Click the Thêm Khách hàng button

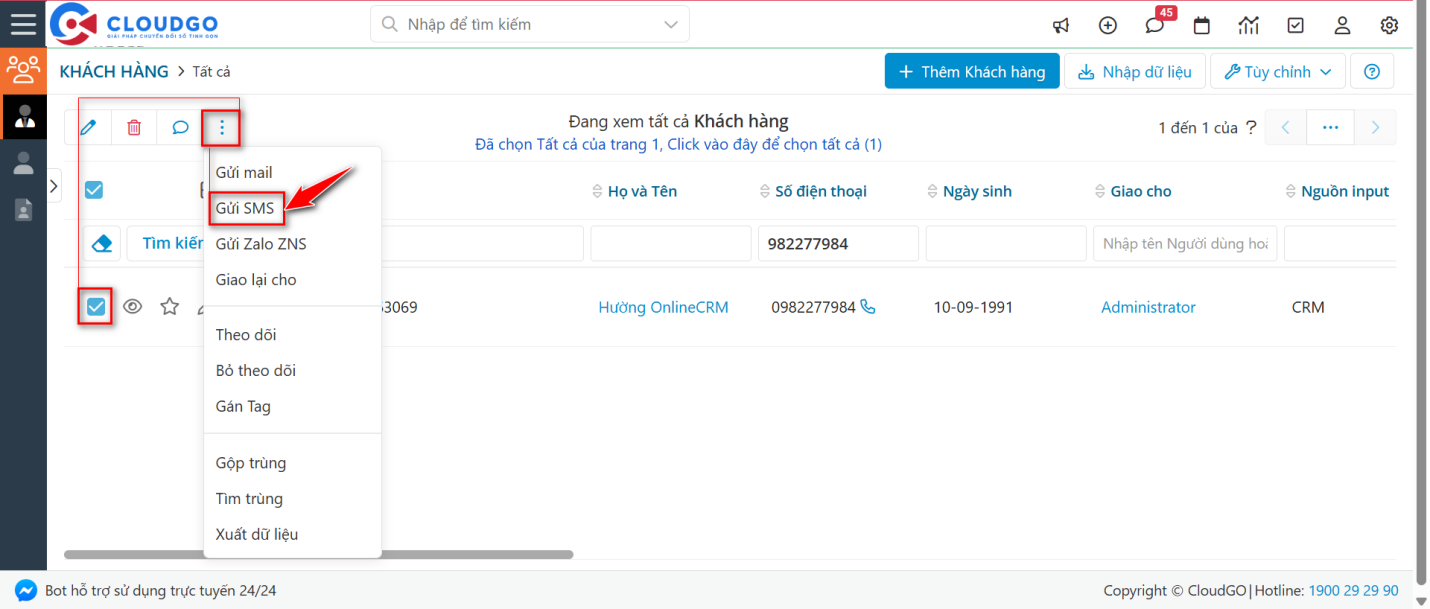[971, 71]
